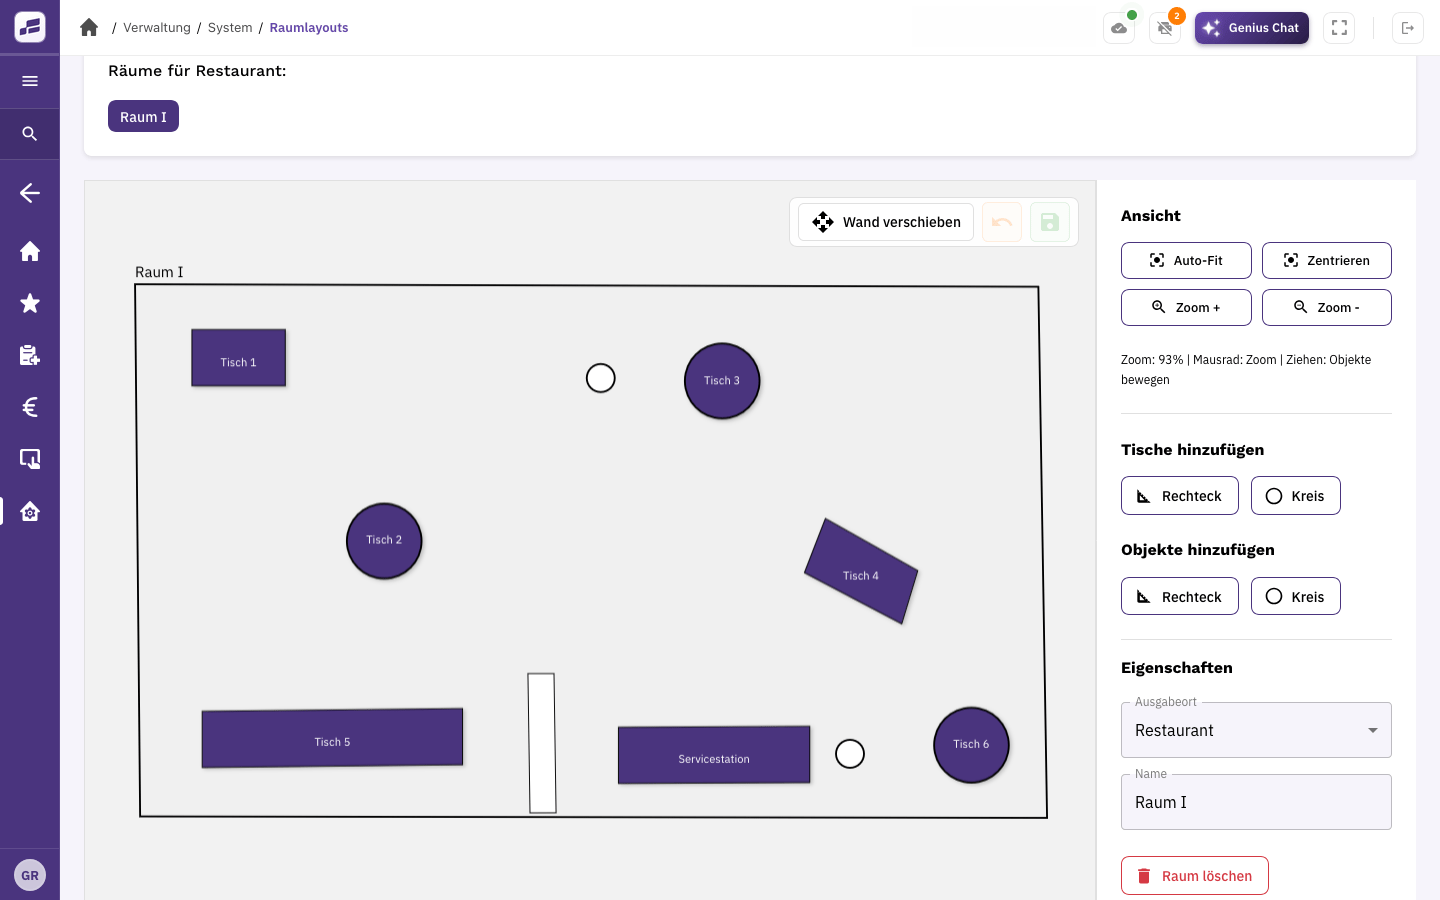Click the app logo icon
1440x900 pixels.
tap(30, 27)
